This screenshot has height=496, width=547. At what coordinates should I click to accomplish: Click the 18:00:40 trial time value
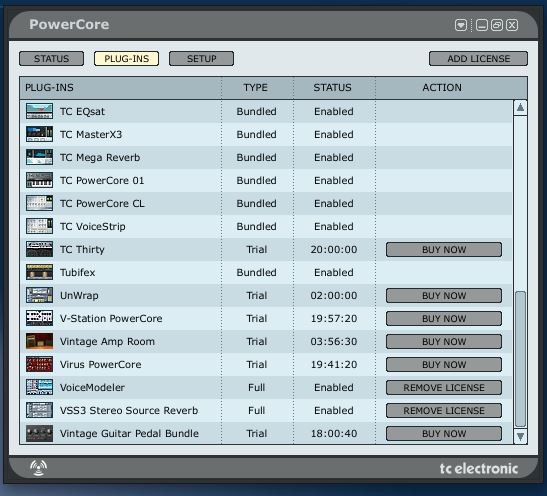(x=334, y=434)
